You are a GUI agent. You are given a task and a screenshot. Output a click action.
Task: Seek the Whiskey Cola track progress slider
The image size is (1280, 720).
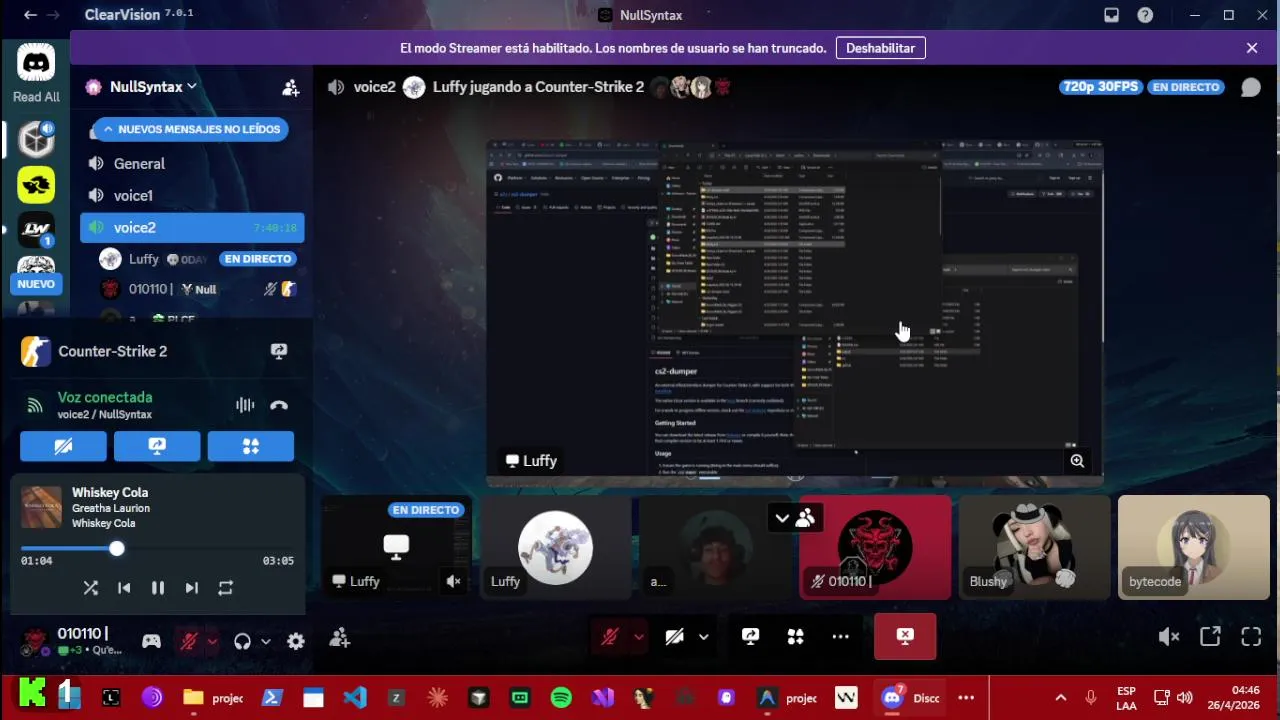click(157, 549)
